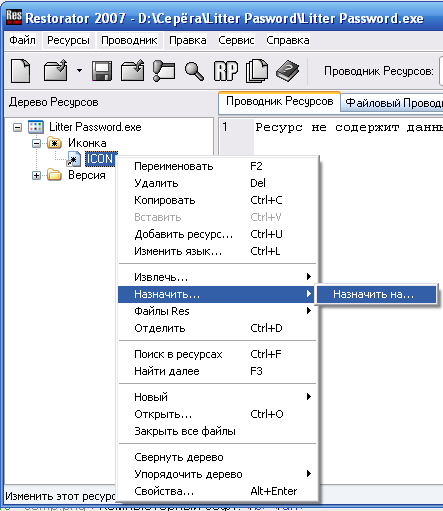Open the Файлы Res submenu
This screenshot has height=511, width=443.
(217, 311)
